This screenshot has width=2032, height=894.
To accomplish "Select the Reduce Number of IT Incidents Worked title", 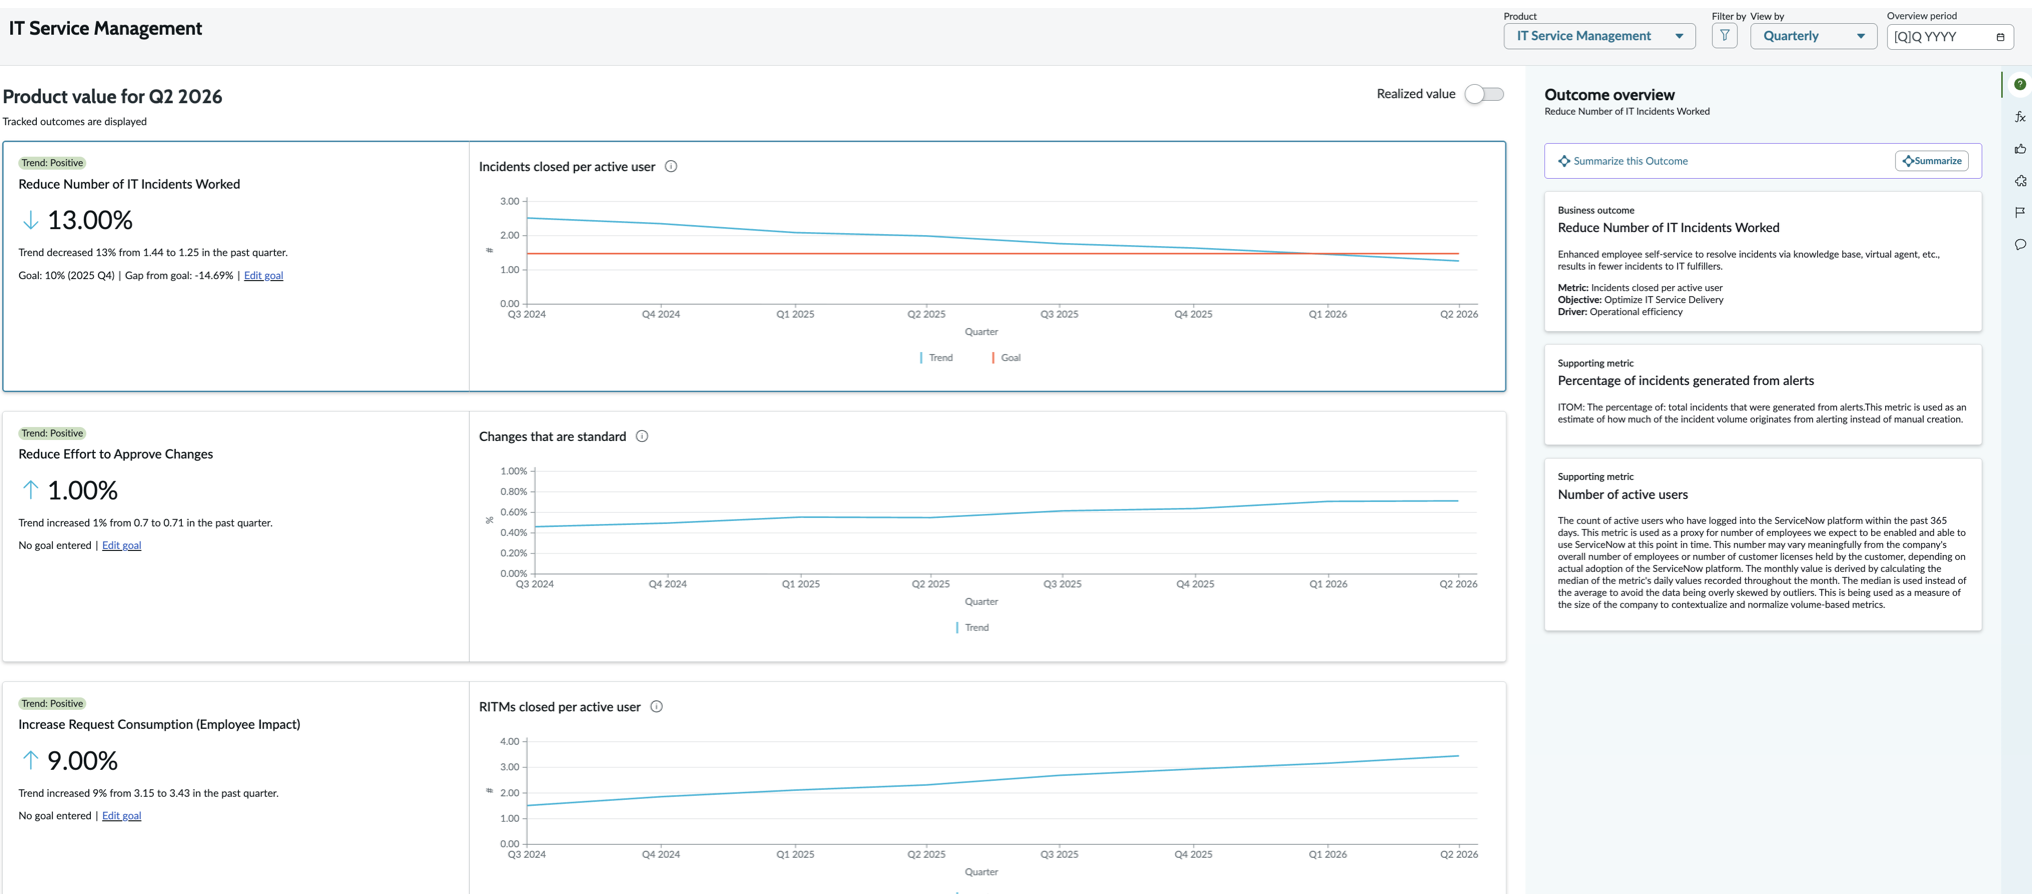I will click(129, 184).
